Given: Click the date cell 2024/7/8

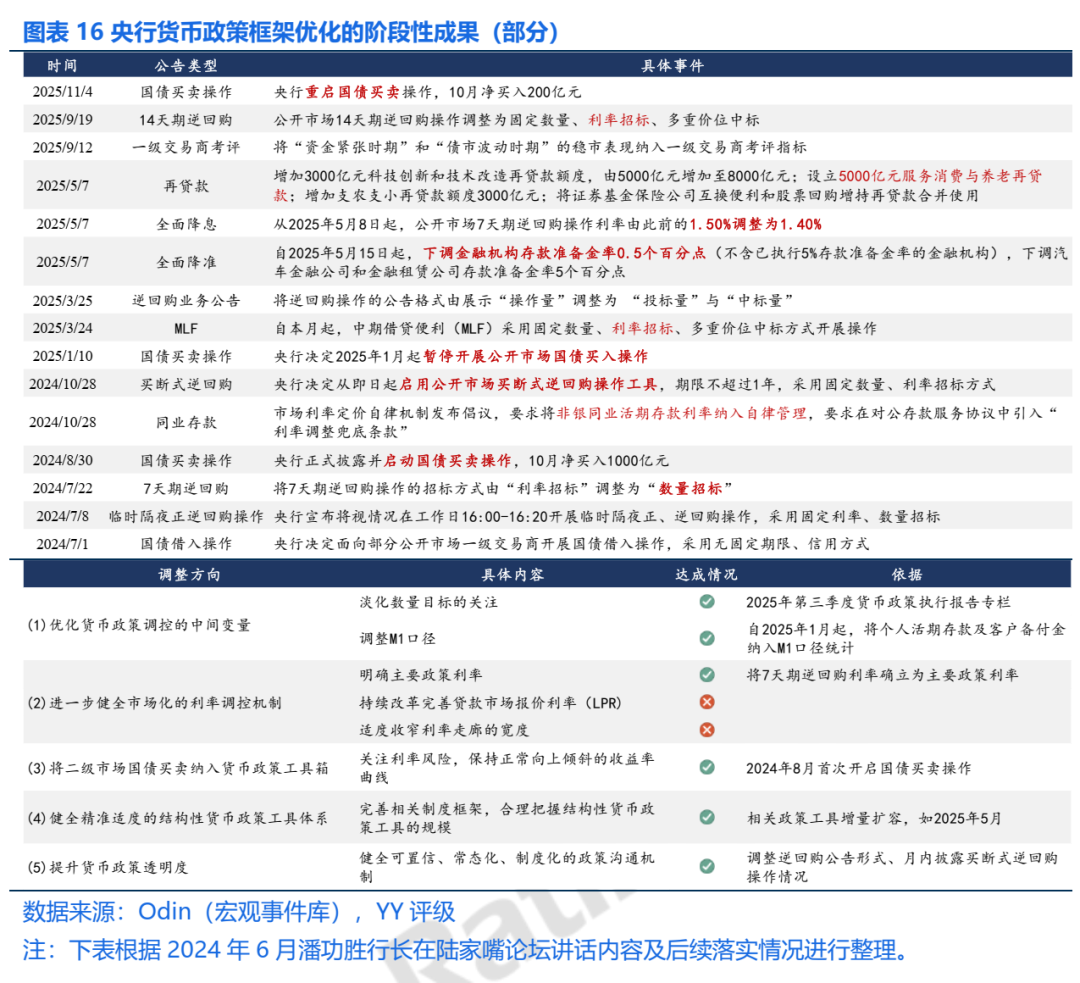Looking at the screenshot, I should pos(63,516).
